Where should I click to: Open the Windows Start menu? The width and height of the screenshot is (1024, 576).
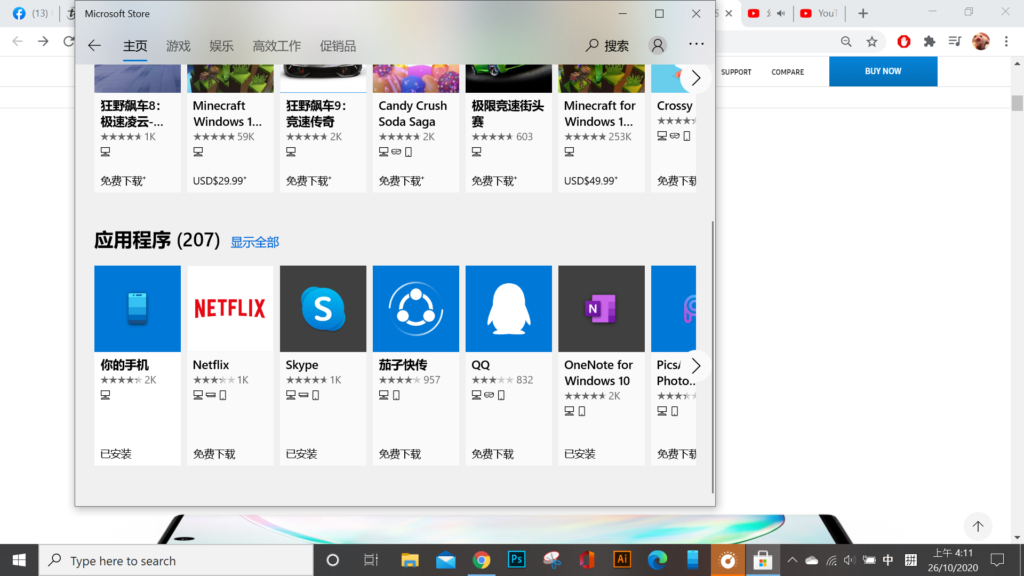[x=19, y=560]
